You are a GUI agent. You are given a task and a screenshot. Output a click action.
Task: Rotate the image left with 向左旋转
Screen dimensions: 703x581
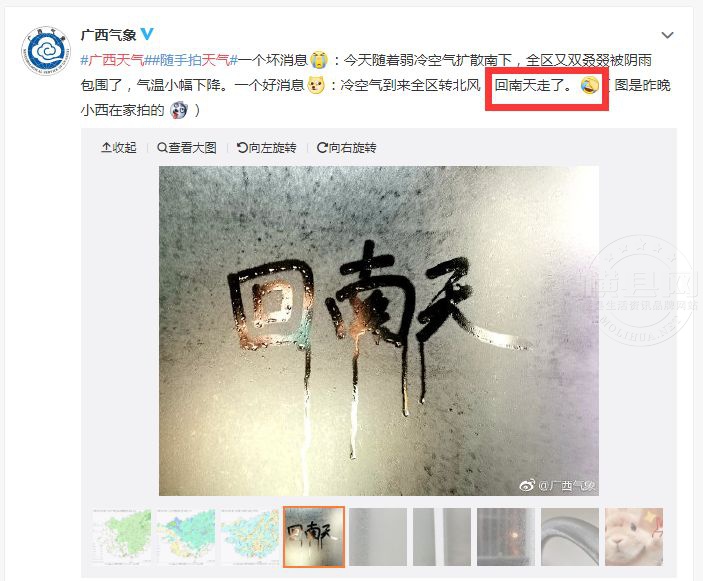[267, 147]
